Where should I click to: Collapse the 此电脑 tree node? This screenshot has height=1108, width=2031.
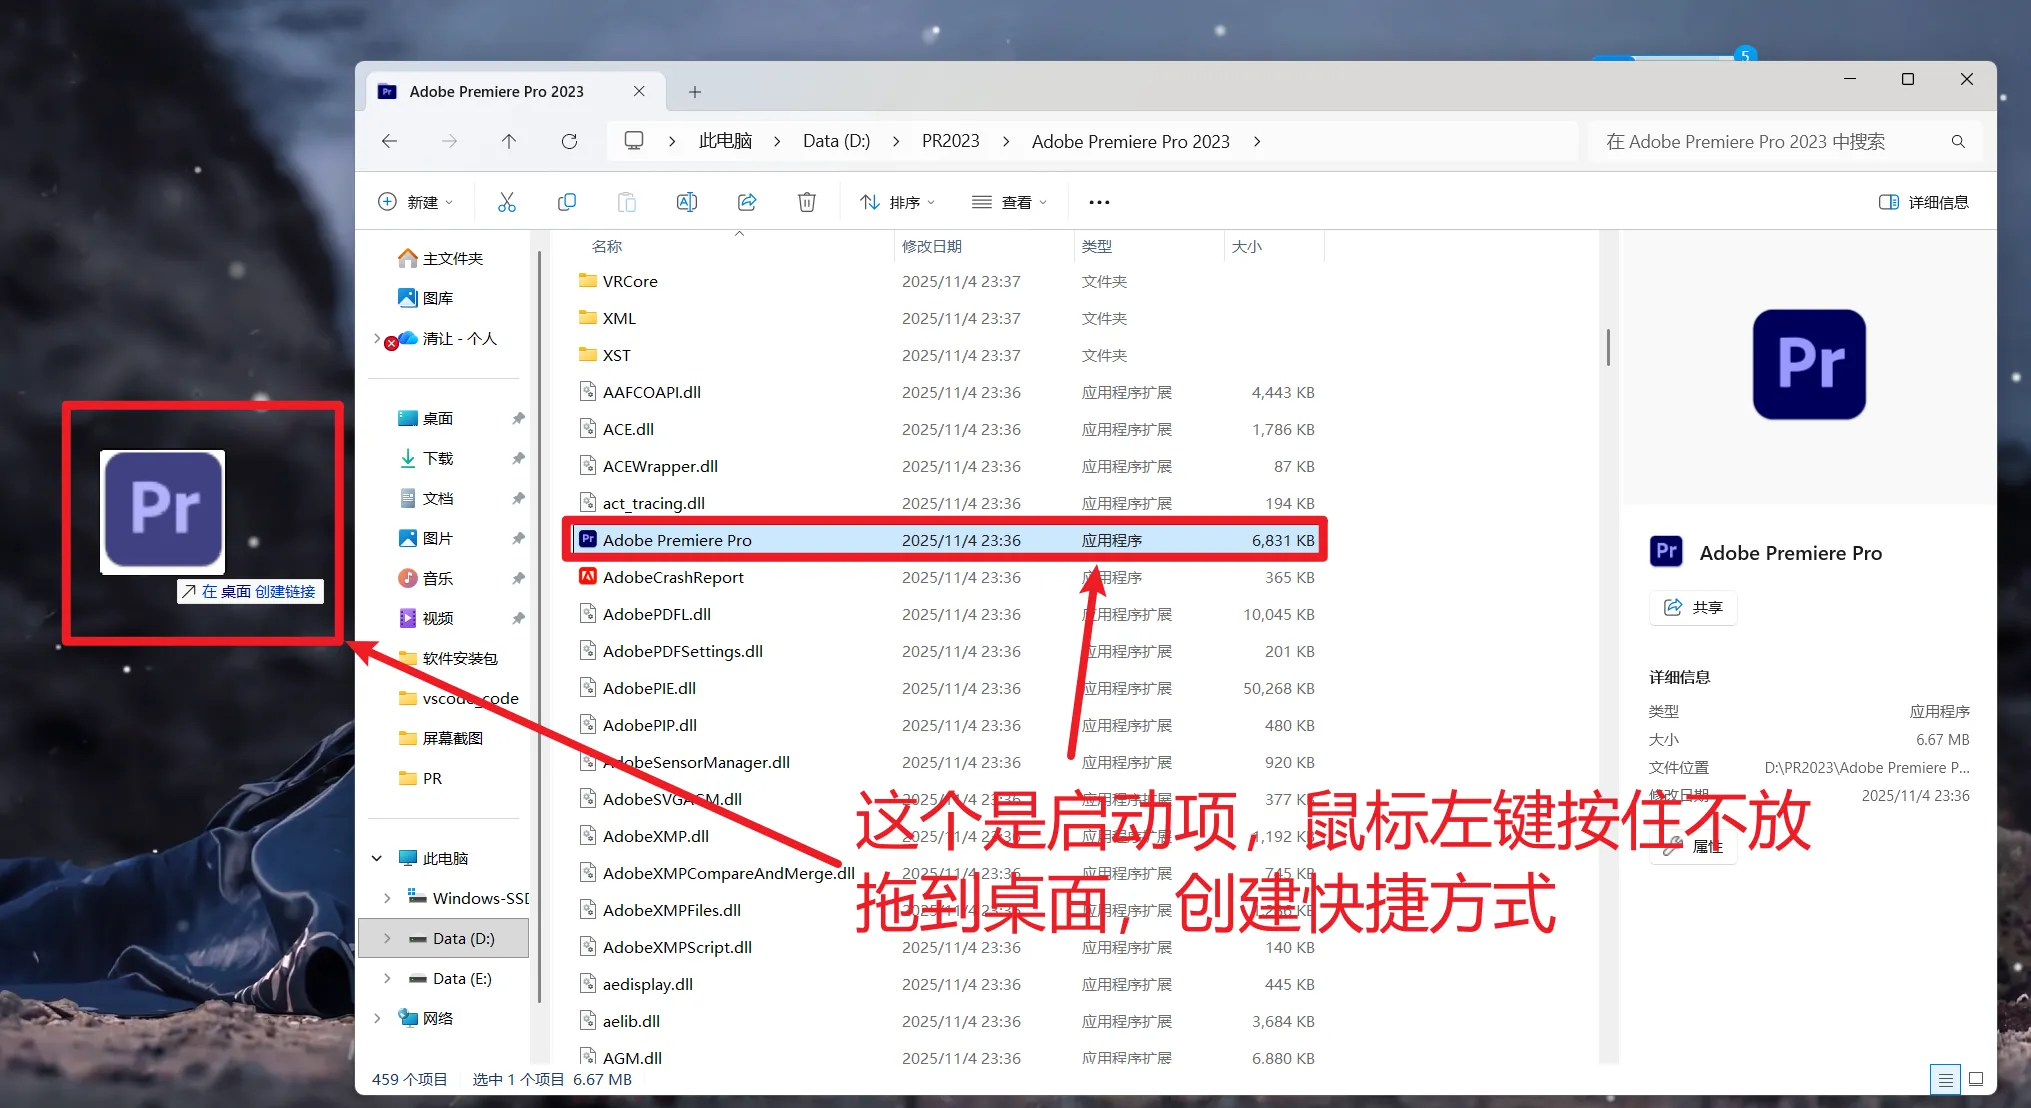click(377, 858)
